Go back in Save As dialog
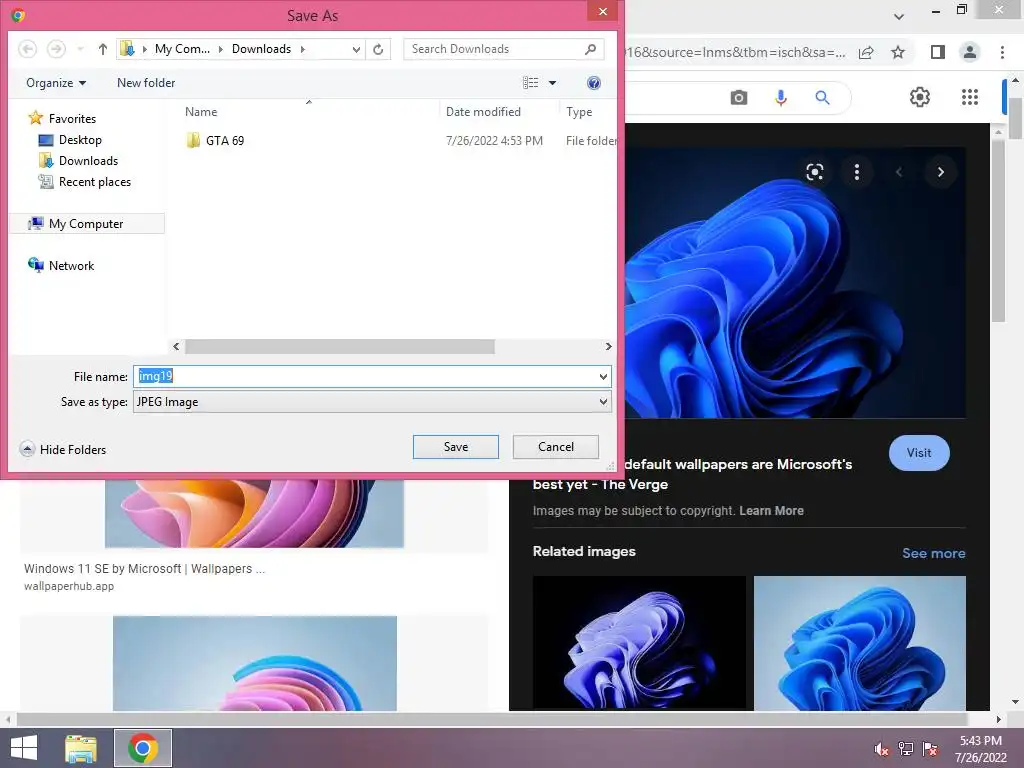Screen dimensions: 1024x768 click(x=27, y=49)
